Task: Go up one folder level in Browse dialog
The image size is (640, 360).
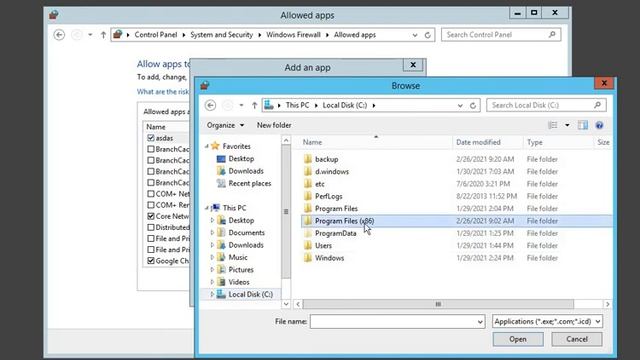Action: 254,105
